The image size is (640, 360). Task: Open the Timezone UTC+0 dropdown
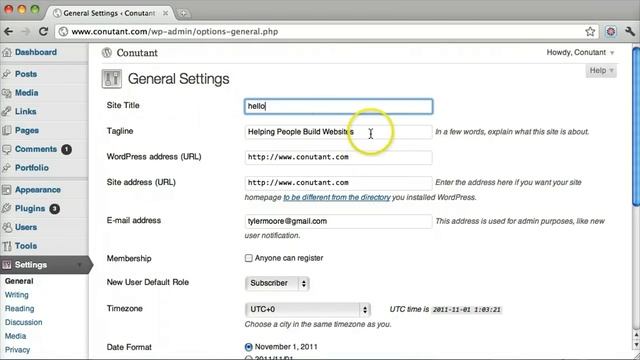307,309
